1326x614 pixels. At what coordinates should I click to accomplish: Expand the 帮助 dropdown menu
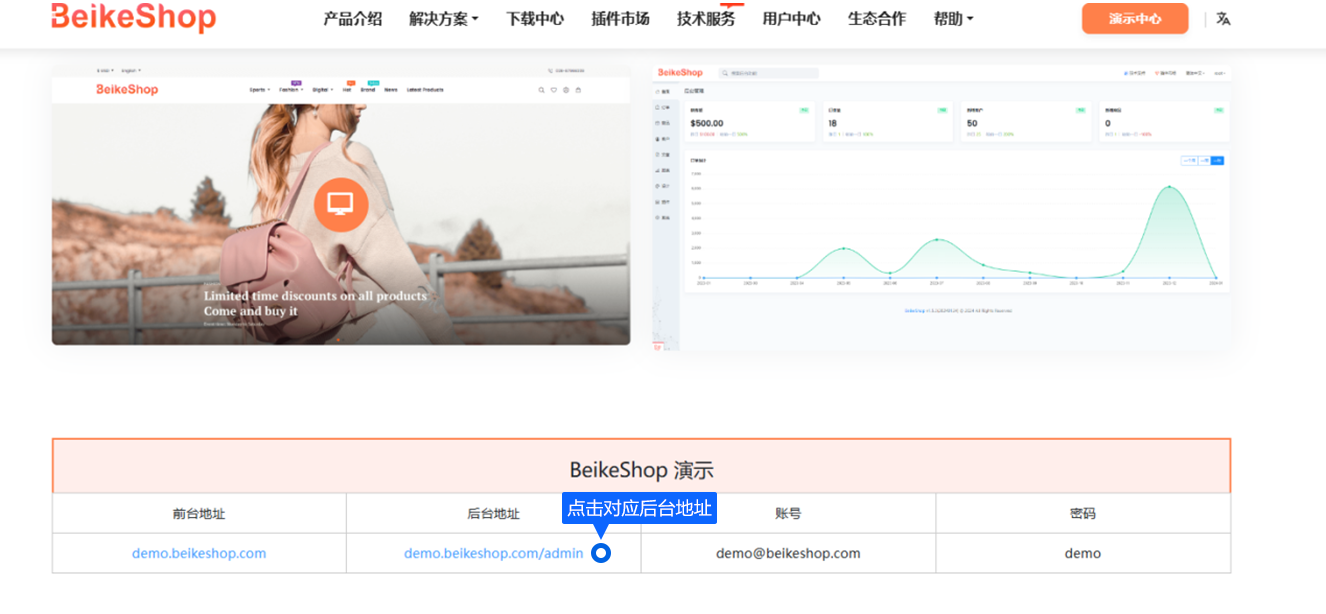(x=954, y=19)
